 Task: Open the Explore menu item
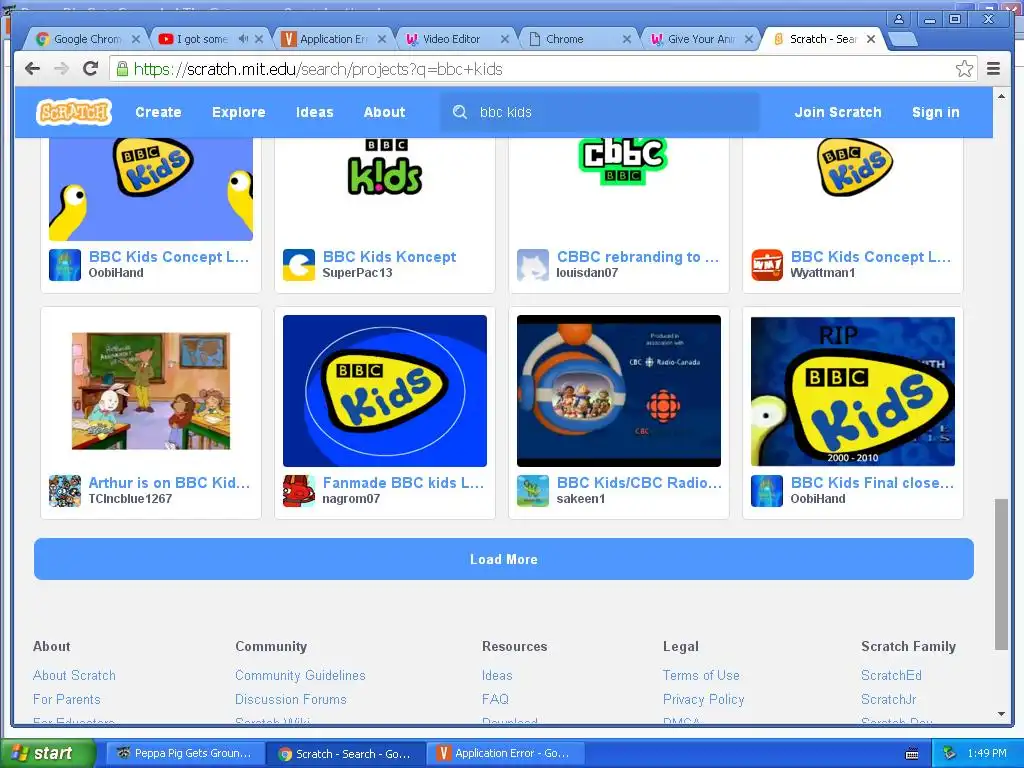(238, 112)
